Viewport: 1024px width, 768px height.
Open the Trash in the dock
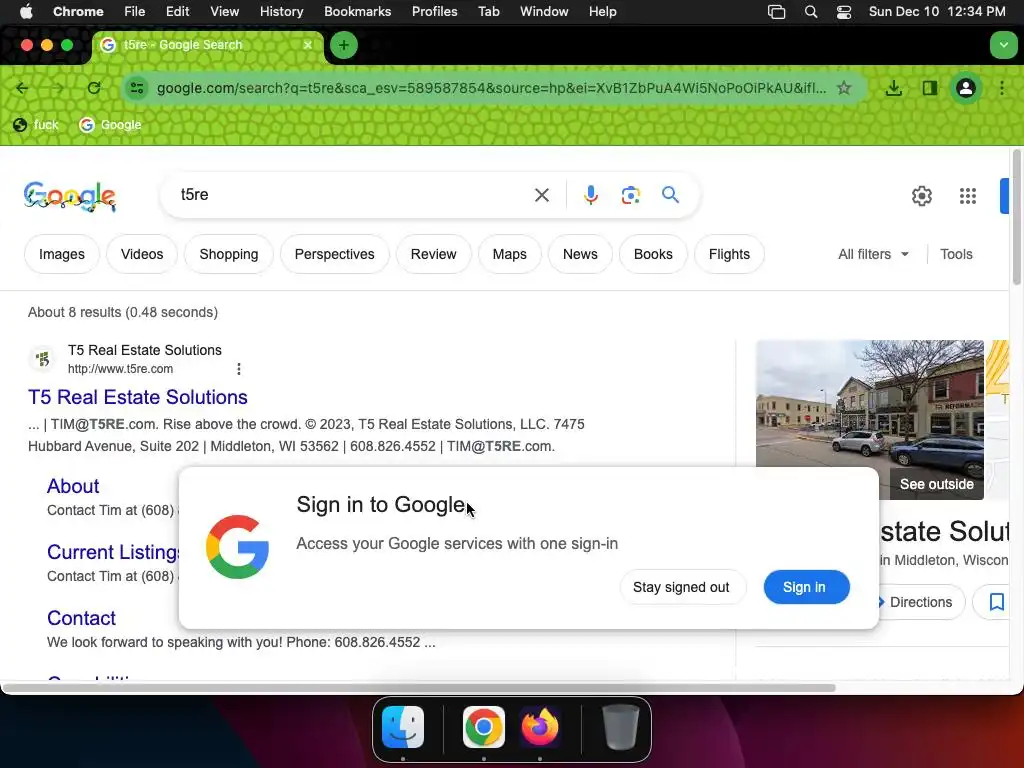[620, 727]
